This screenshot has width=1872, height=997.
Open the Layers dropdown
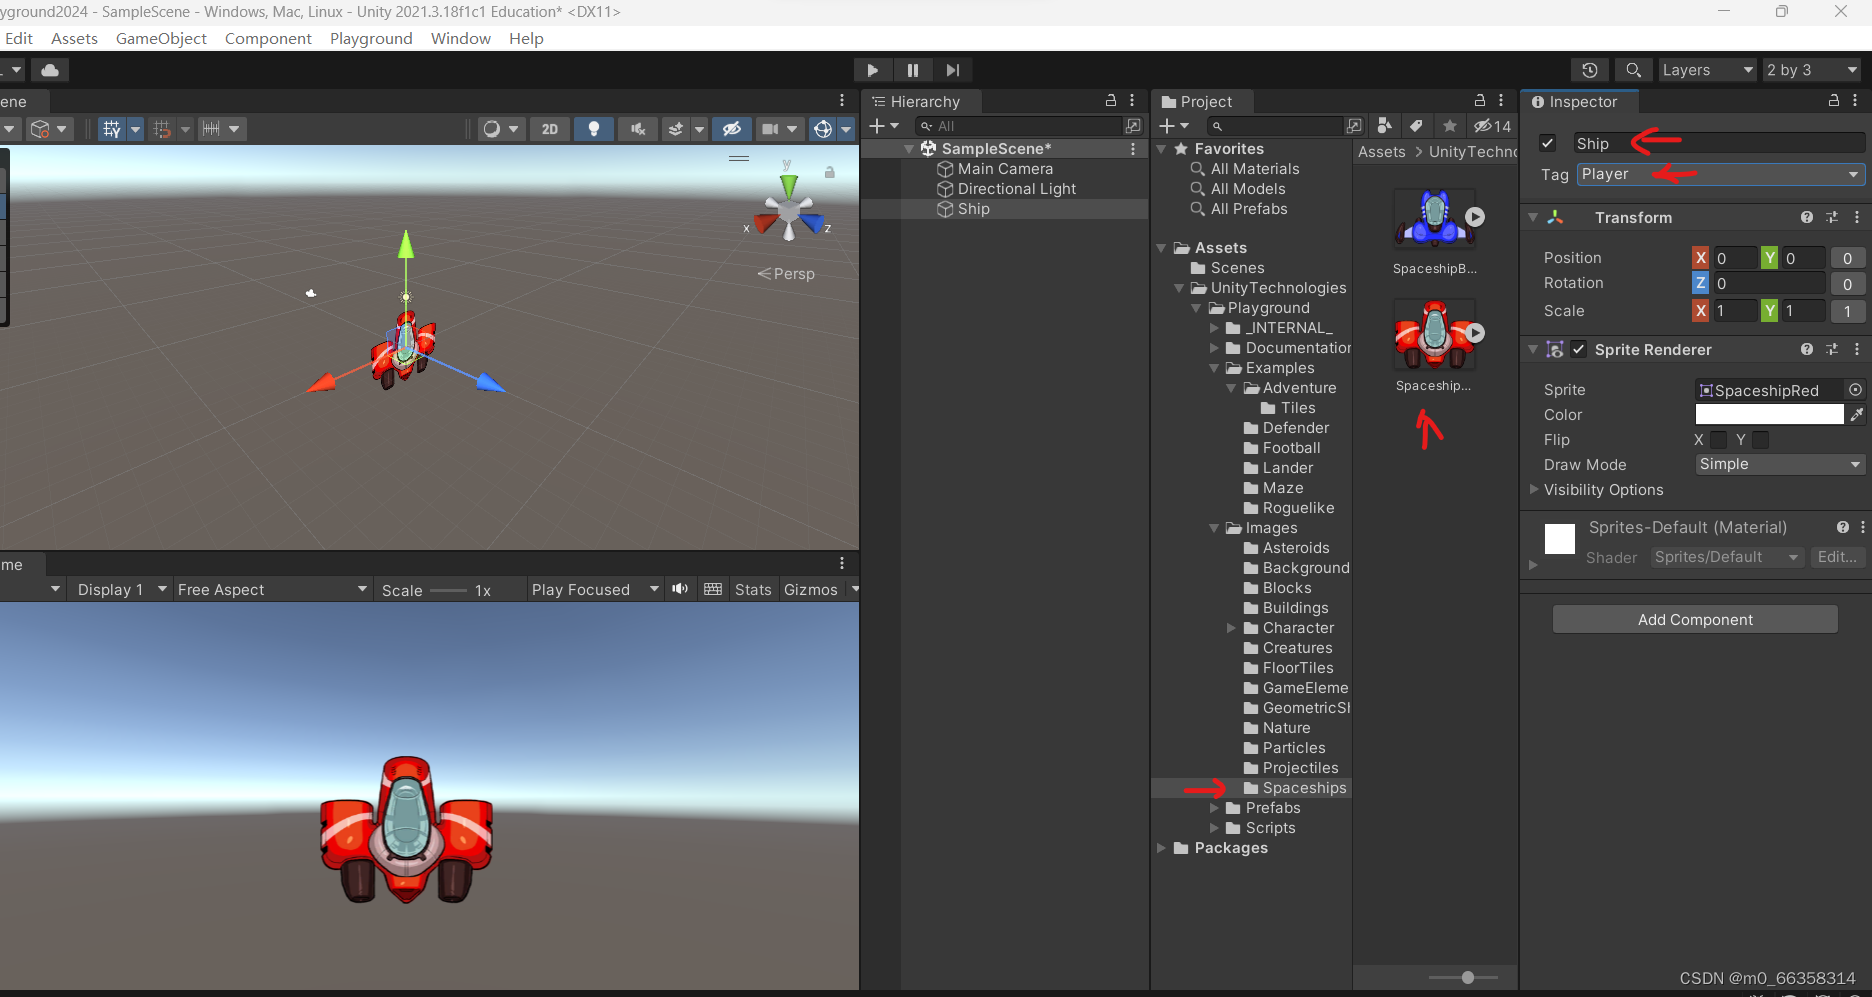[x=1707, y=70]
